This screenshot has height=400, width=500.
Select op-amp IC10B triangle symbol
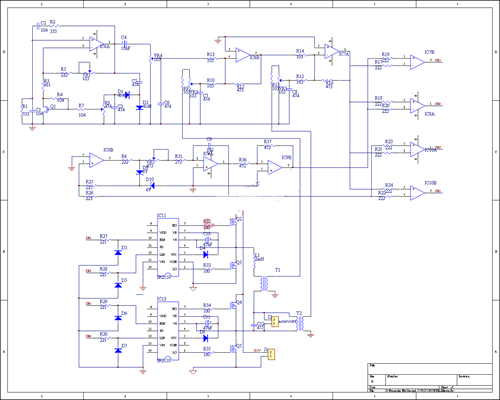coord(417,193)
